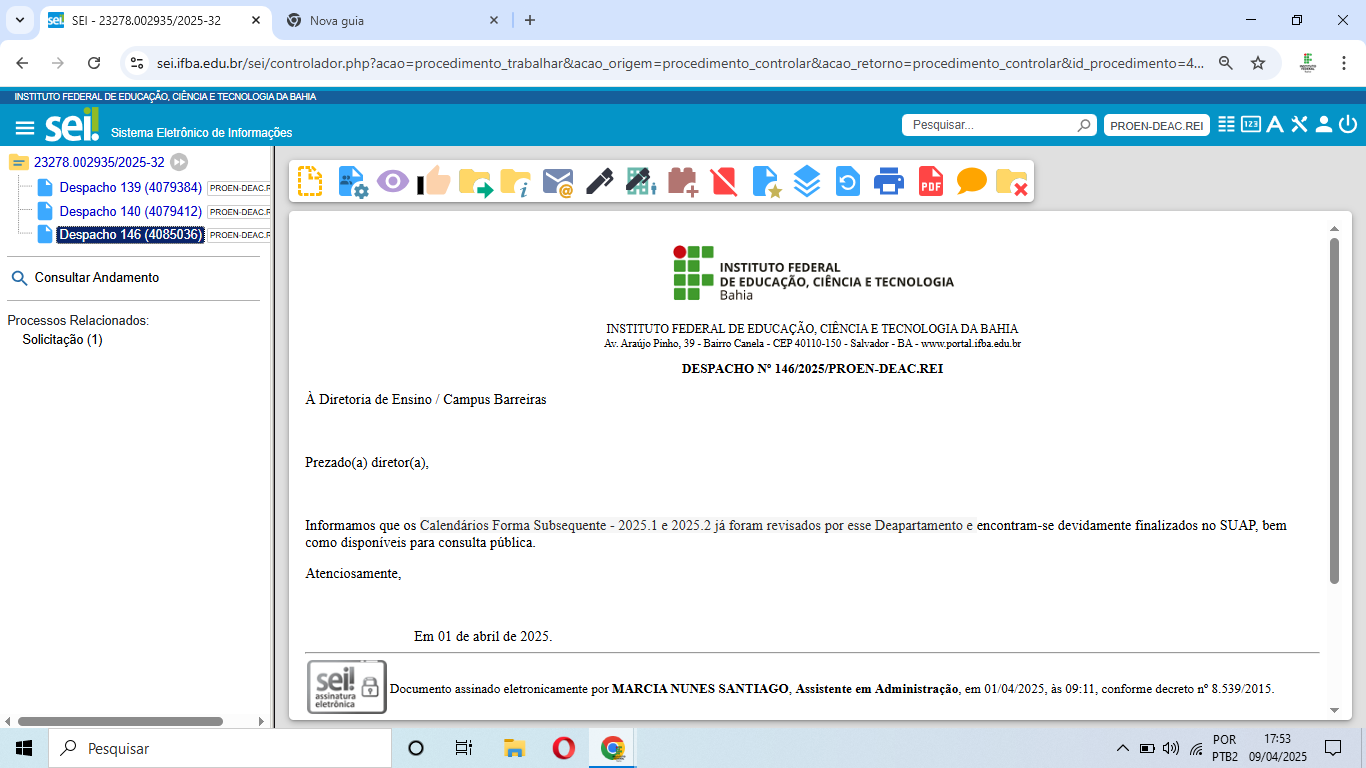Go back with browser back arrow
This screenshot has width=1366, height=768.
[22, 63]
